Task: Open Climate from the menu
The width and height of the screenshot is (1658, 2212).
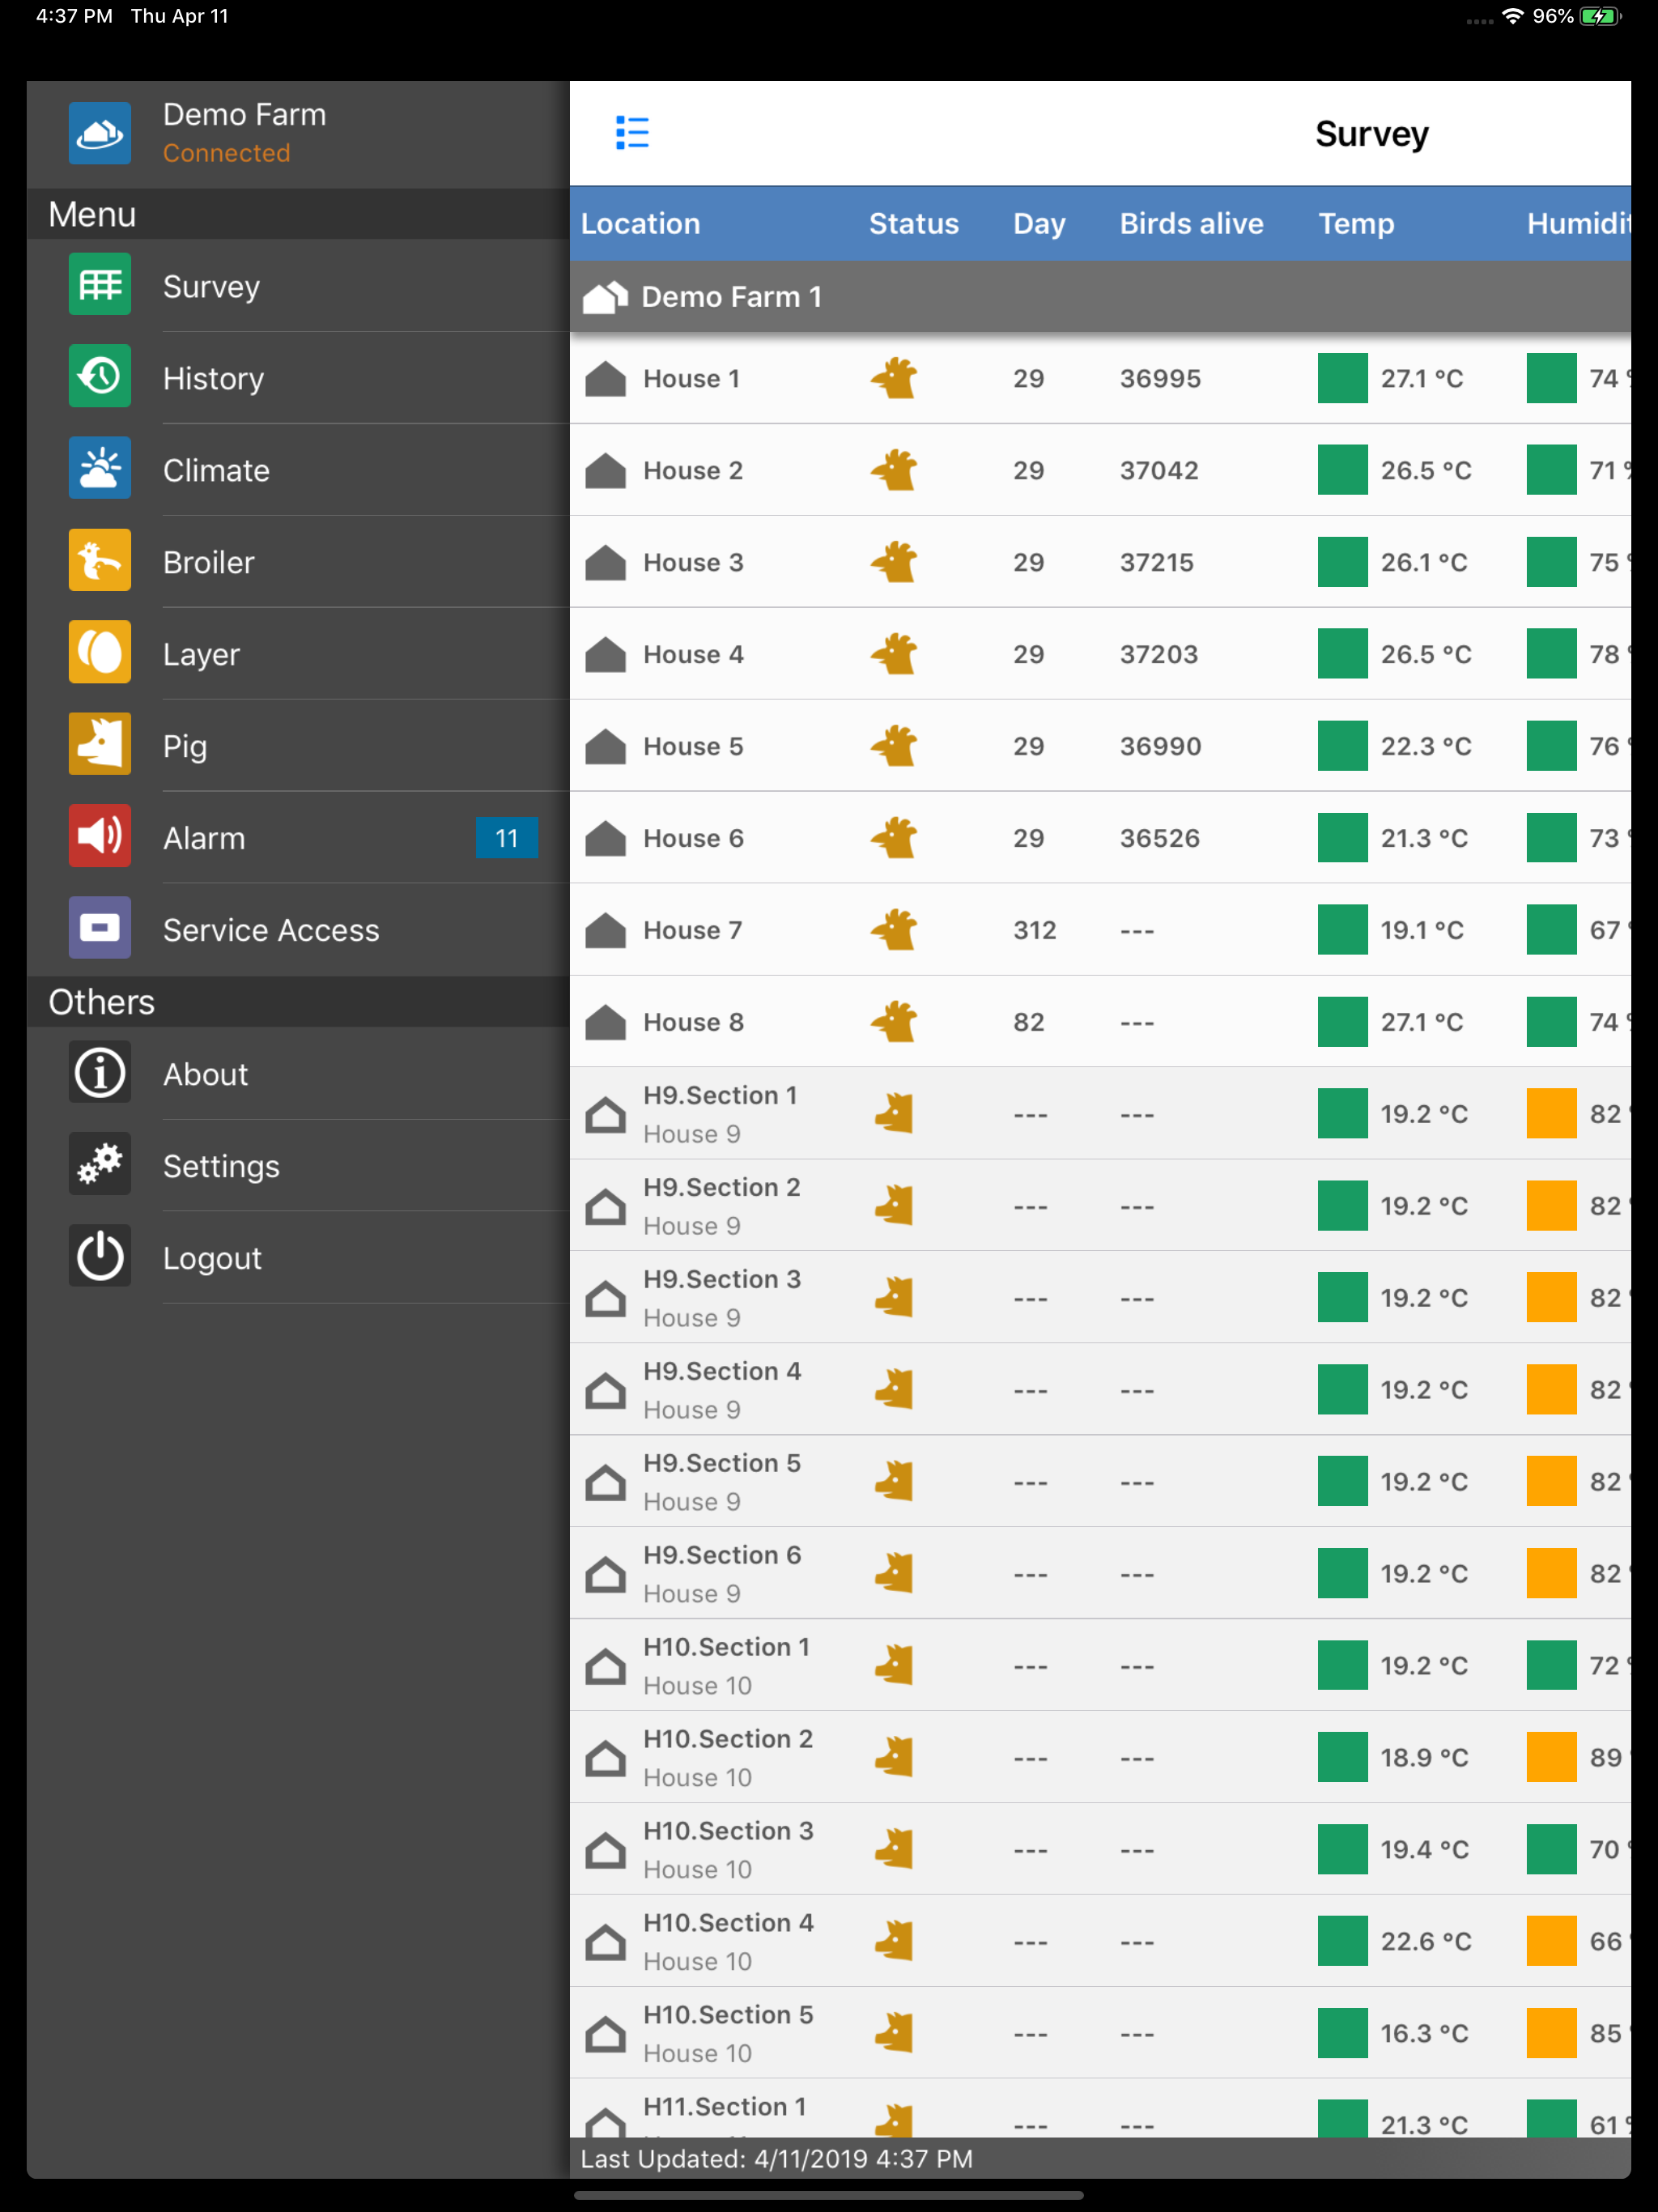Action: tap(298, 470)
